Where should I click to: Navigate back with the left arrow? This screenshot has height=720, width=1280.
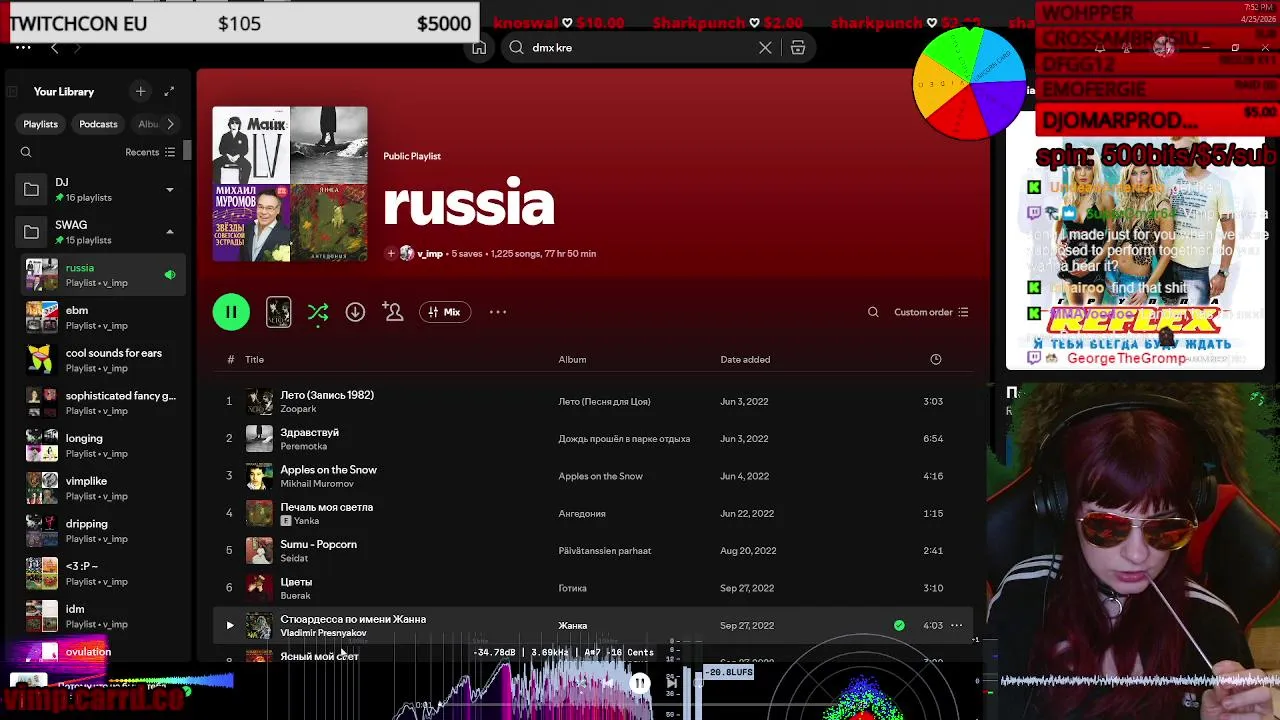55,47
